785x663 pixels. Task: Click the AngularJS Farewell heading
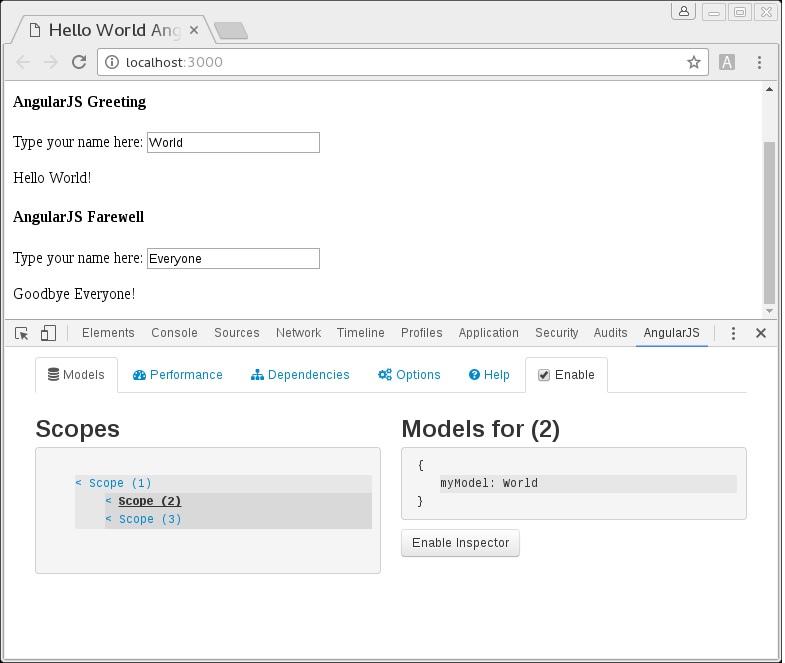tap(79, 217)
